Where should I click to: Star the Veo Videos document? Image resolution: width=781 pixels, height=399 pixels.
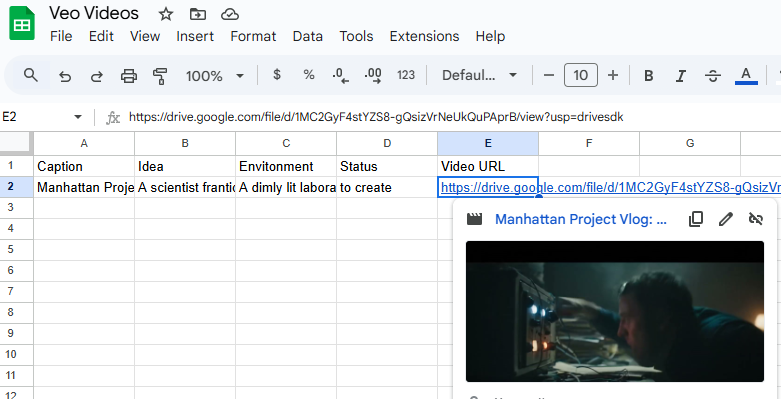pyautogui.click(x=165, y=14)
